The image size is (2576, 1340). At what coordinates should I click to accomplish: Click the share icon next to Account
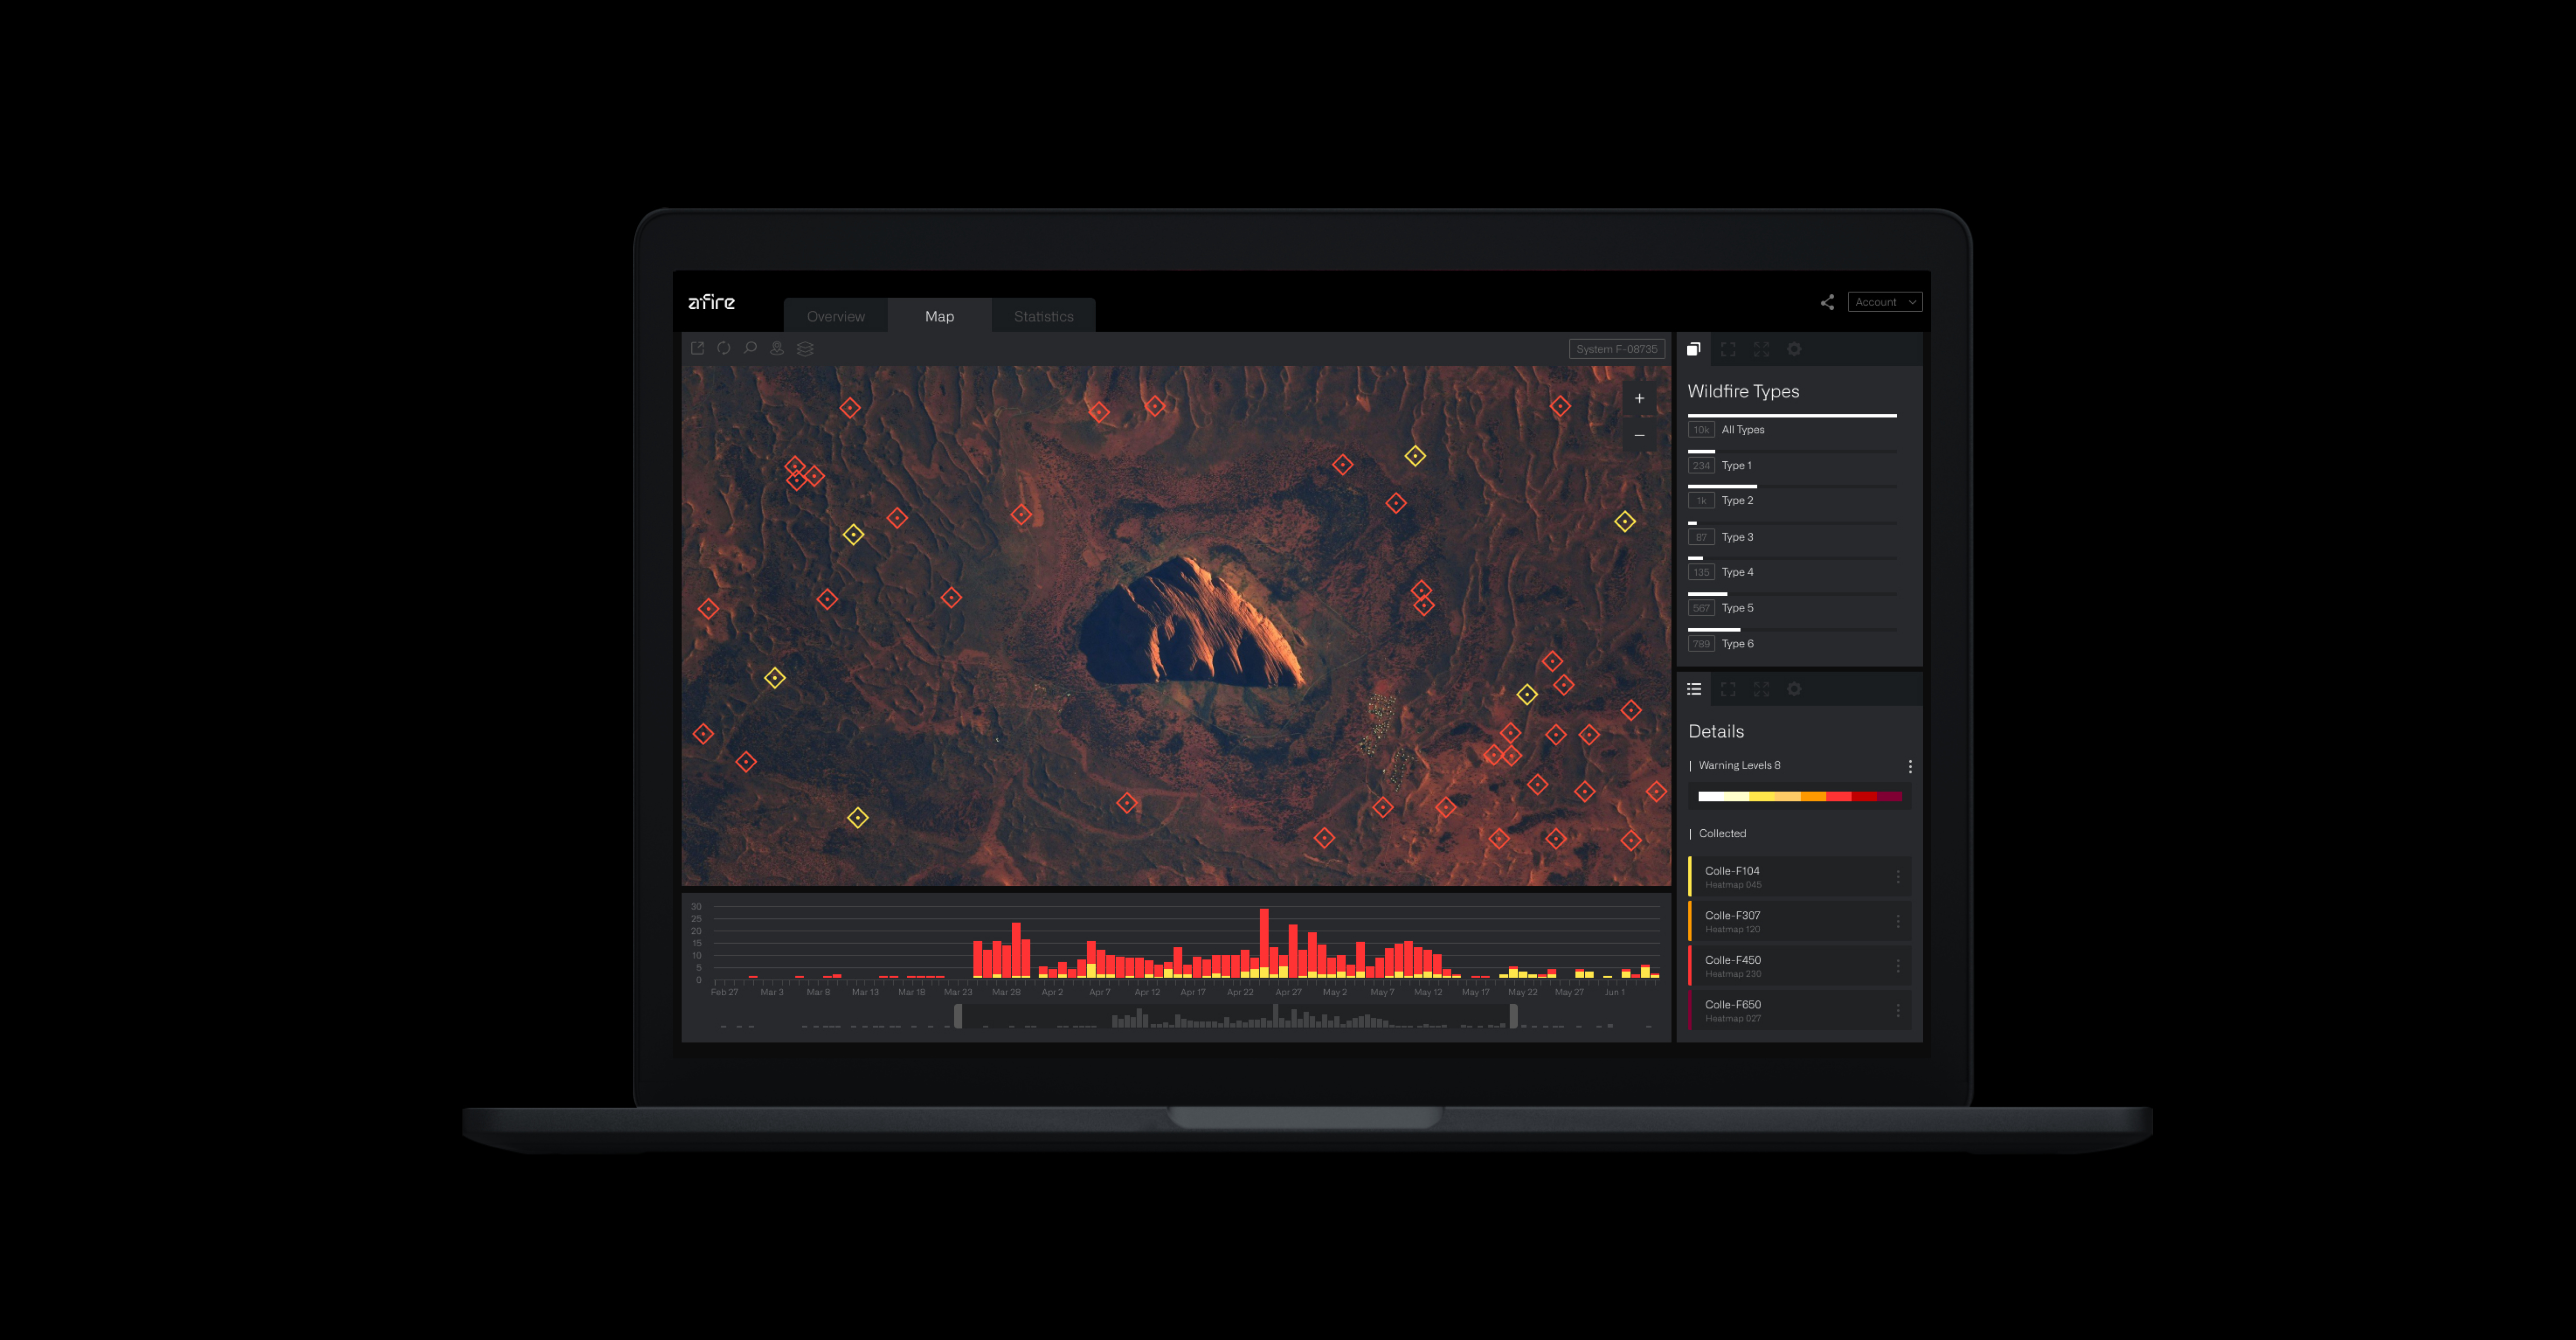pos(1827,302)
